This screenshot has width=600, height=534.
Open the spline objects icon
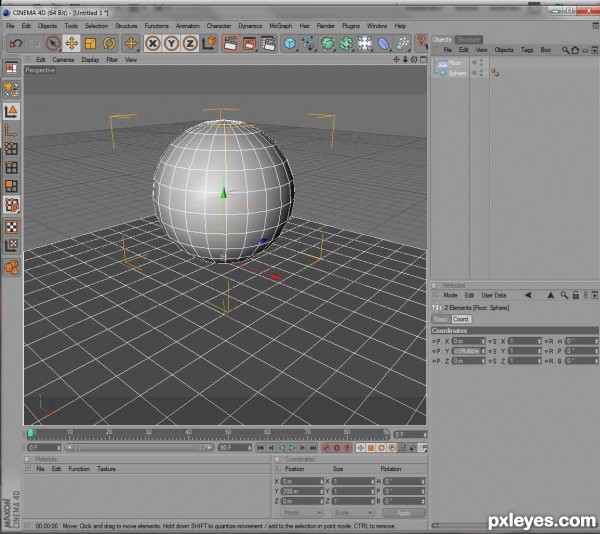tap(308, 44)
